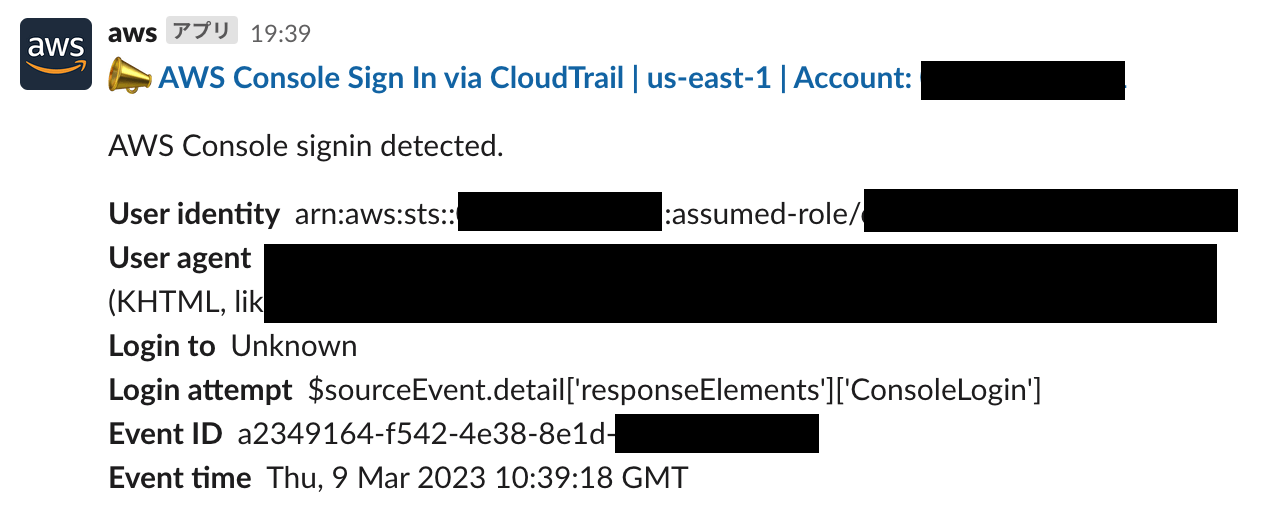Click the "AWS Console signin detected." text
This screenshot has height=512, width=1284.
[306, 147]
